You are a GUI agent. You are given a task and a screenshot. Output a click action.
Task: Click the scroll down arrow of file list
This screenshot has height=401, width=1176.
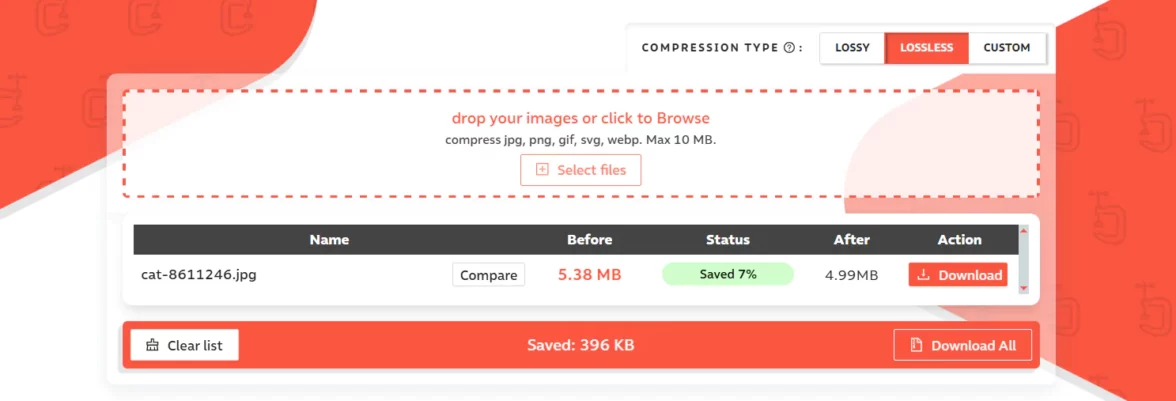pos(1023,288)
